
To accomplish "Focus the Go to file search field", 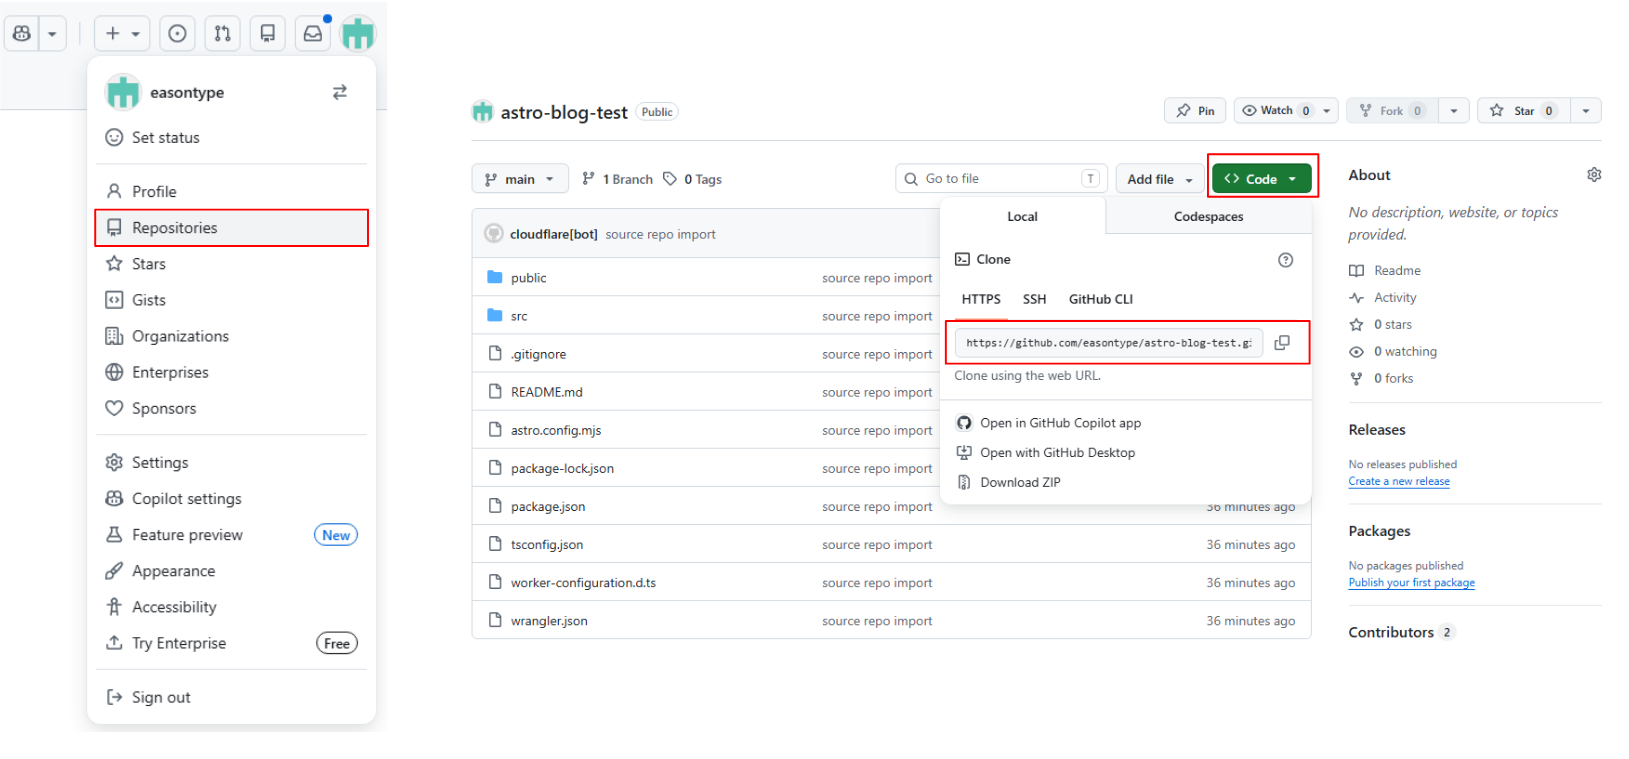I will [1001, 178].
